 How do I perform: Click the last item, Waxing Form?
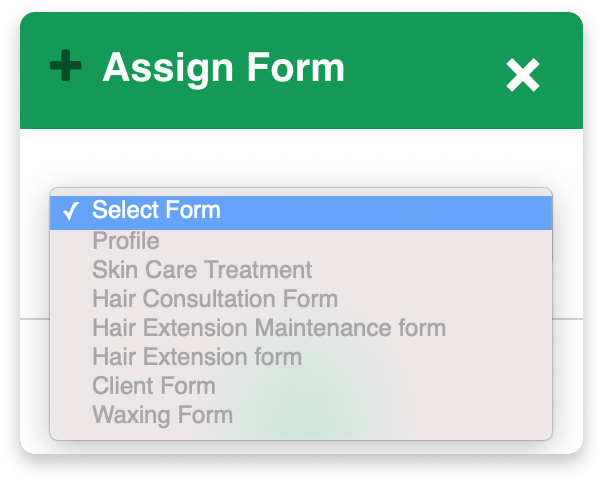click(162, 415)
